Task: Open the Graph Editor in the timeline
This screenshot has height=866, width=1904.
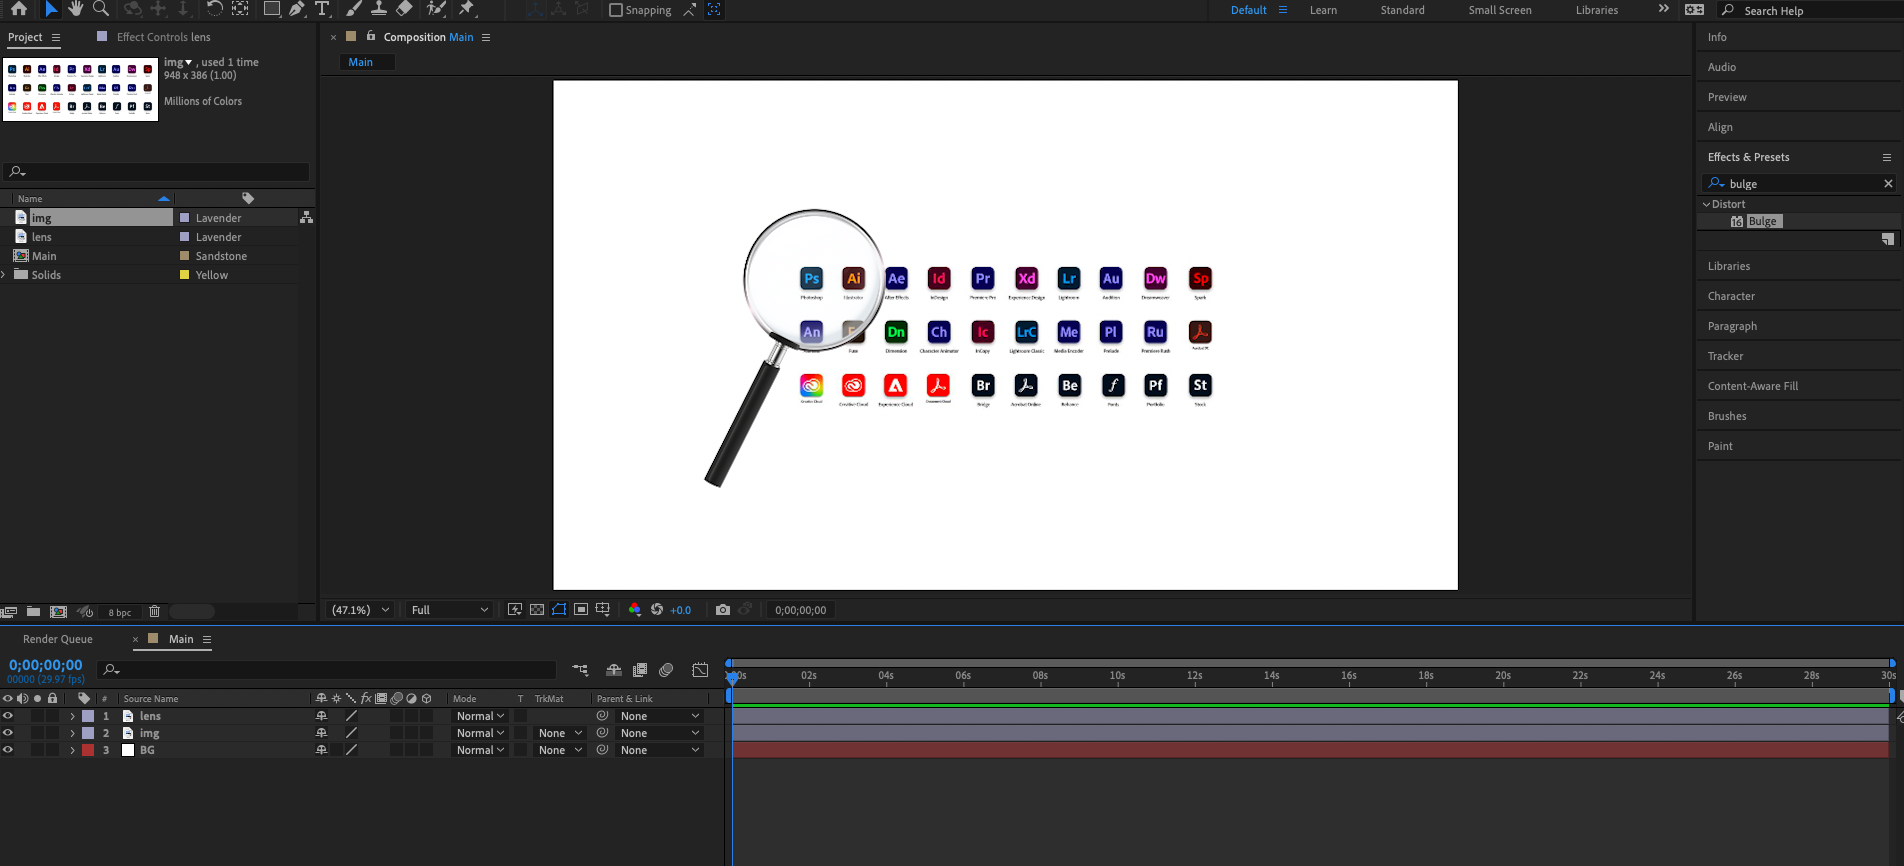Action: (x=700, y=670)
